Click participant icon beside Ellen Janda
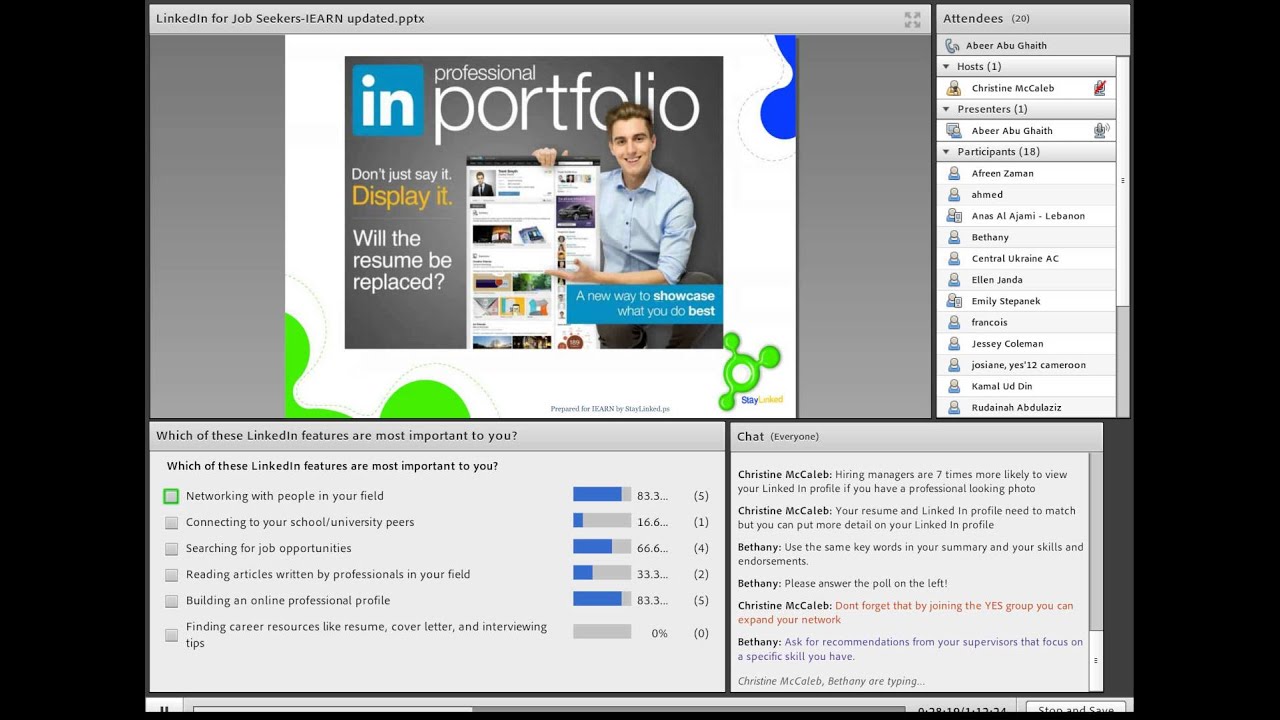The image size is (1280, 720). [954, 280]
